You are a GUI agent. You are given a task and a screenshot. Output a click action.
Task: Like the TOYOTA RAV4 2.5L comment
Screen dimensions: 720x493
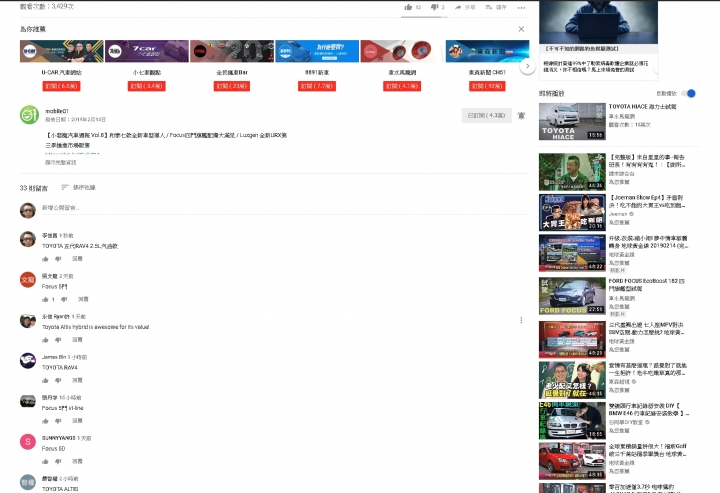point(45,259)
